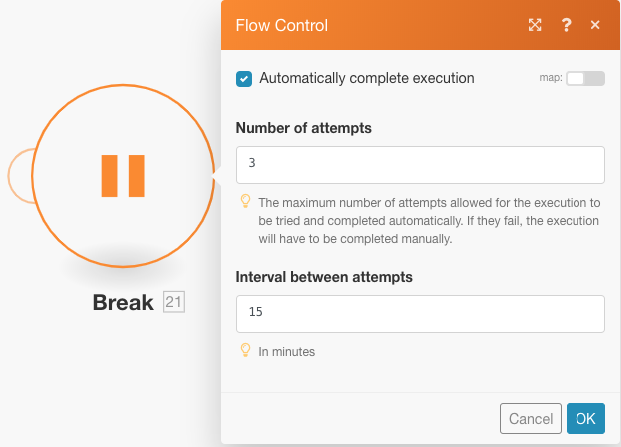Image resolution: width=621 pixels, height=447 pixels.
Task: Confirm settings with the OK button
Action: pos(586,418)
